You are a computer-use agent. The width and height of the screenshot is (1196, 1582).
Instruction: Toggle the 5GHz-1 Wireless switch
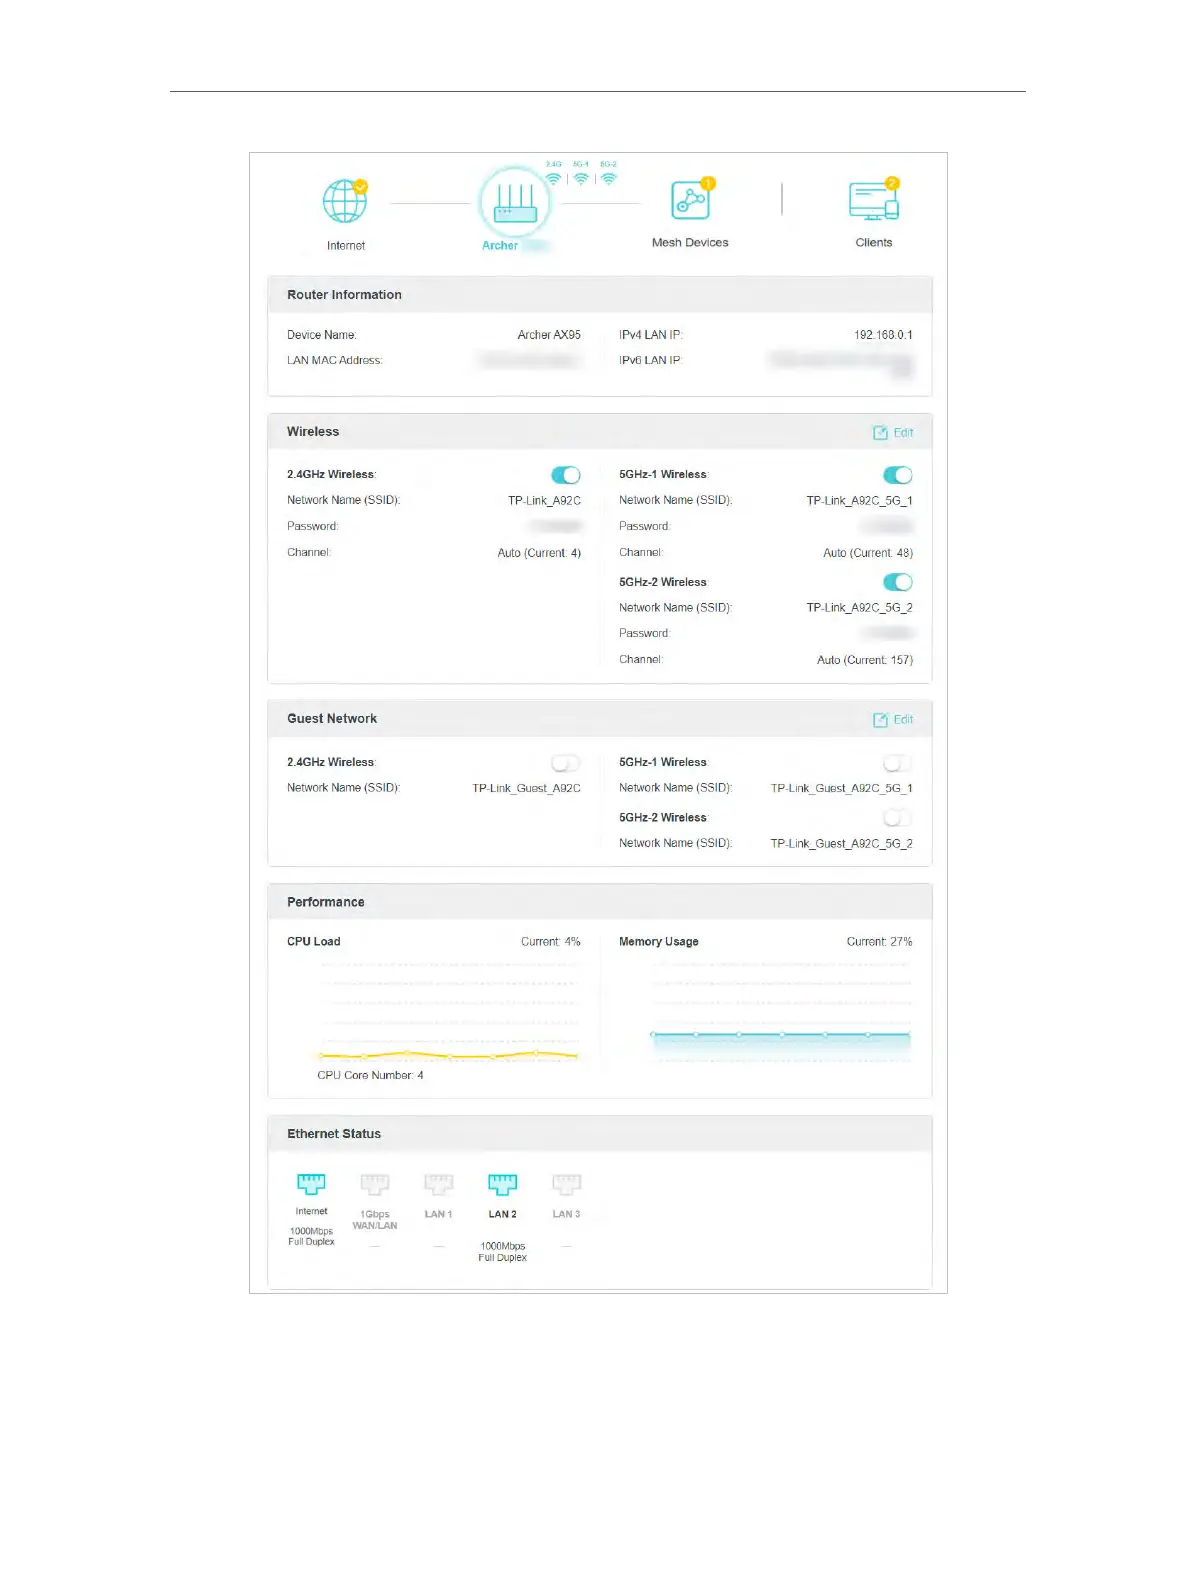point(897,475)
